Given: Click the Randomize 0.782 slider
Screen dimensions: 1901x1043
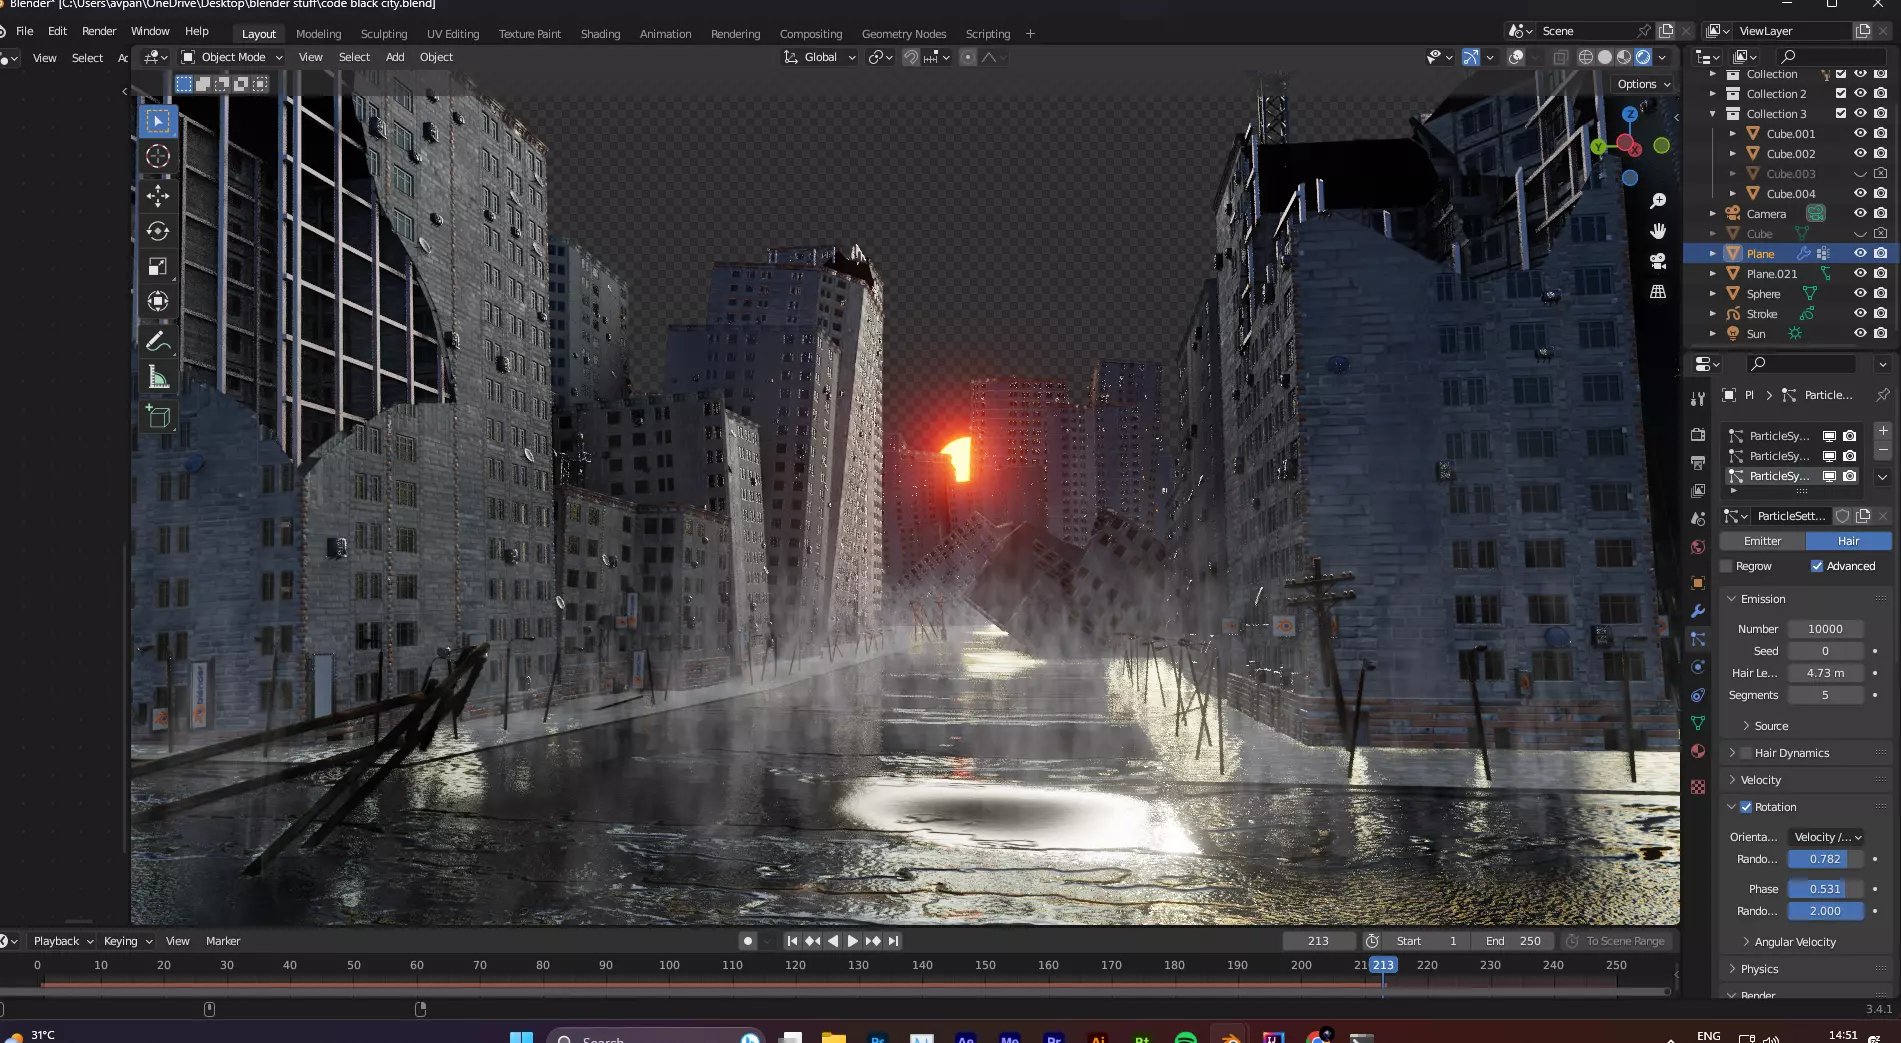Looking at the screenshot, I should (1825, 859).
